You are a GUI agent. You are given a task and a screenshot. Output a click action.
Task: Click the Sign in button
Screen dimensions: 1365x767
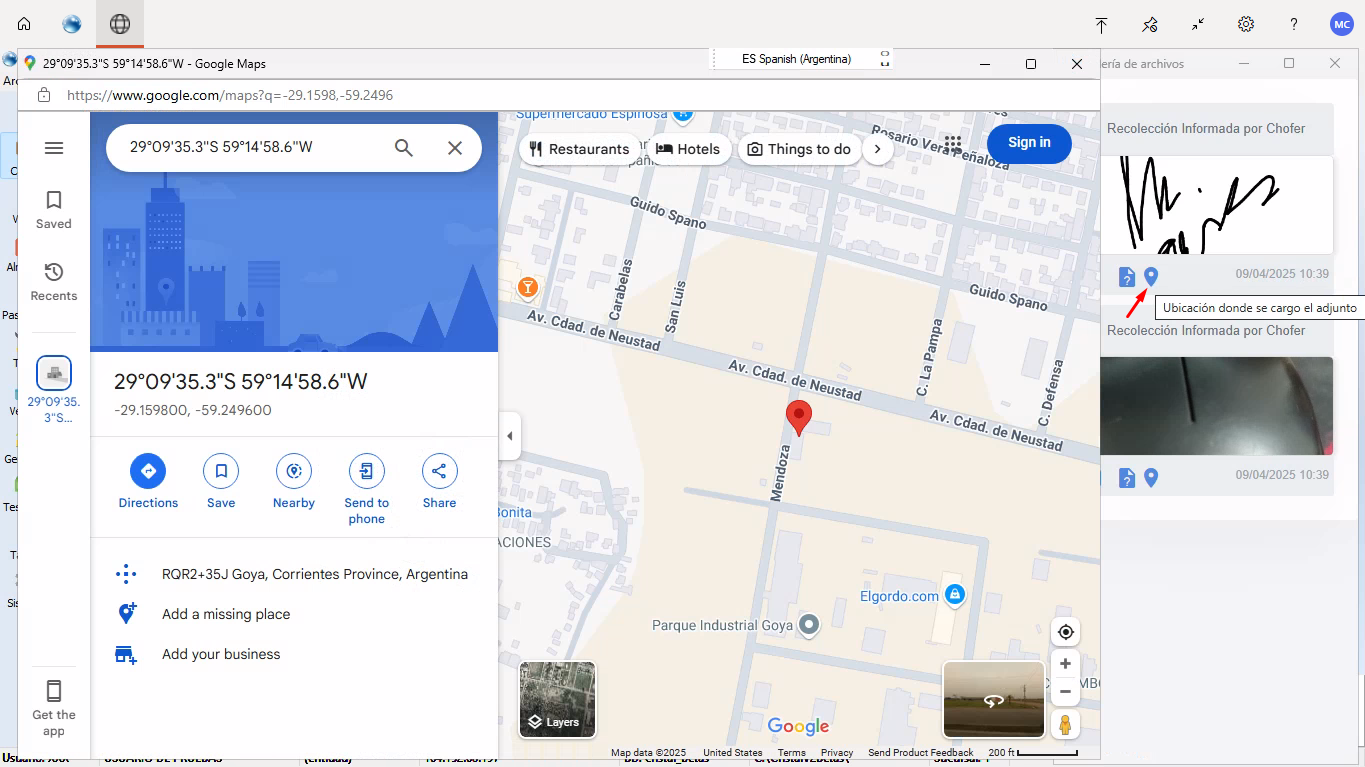point(1029,143)
